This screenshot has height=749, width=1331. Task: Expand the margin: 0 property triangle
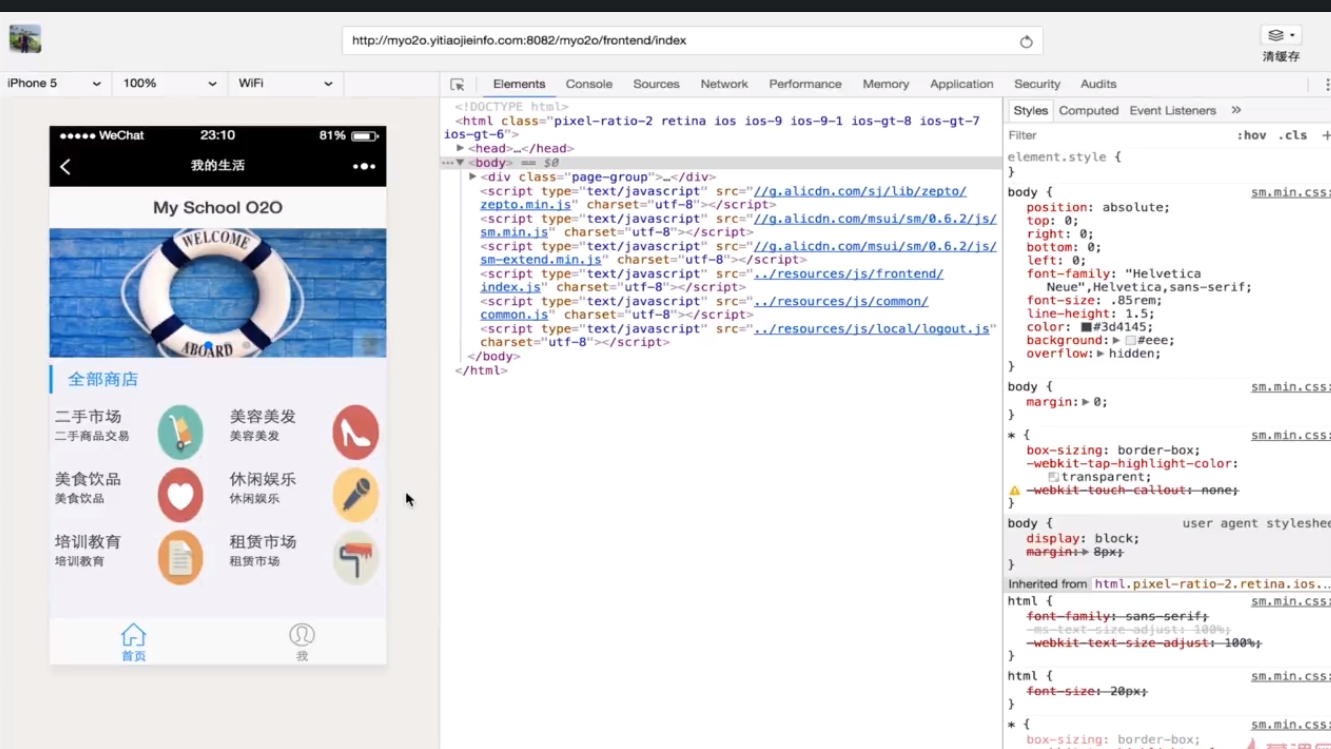pyautogui.click(x=1085, y=402)
